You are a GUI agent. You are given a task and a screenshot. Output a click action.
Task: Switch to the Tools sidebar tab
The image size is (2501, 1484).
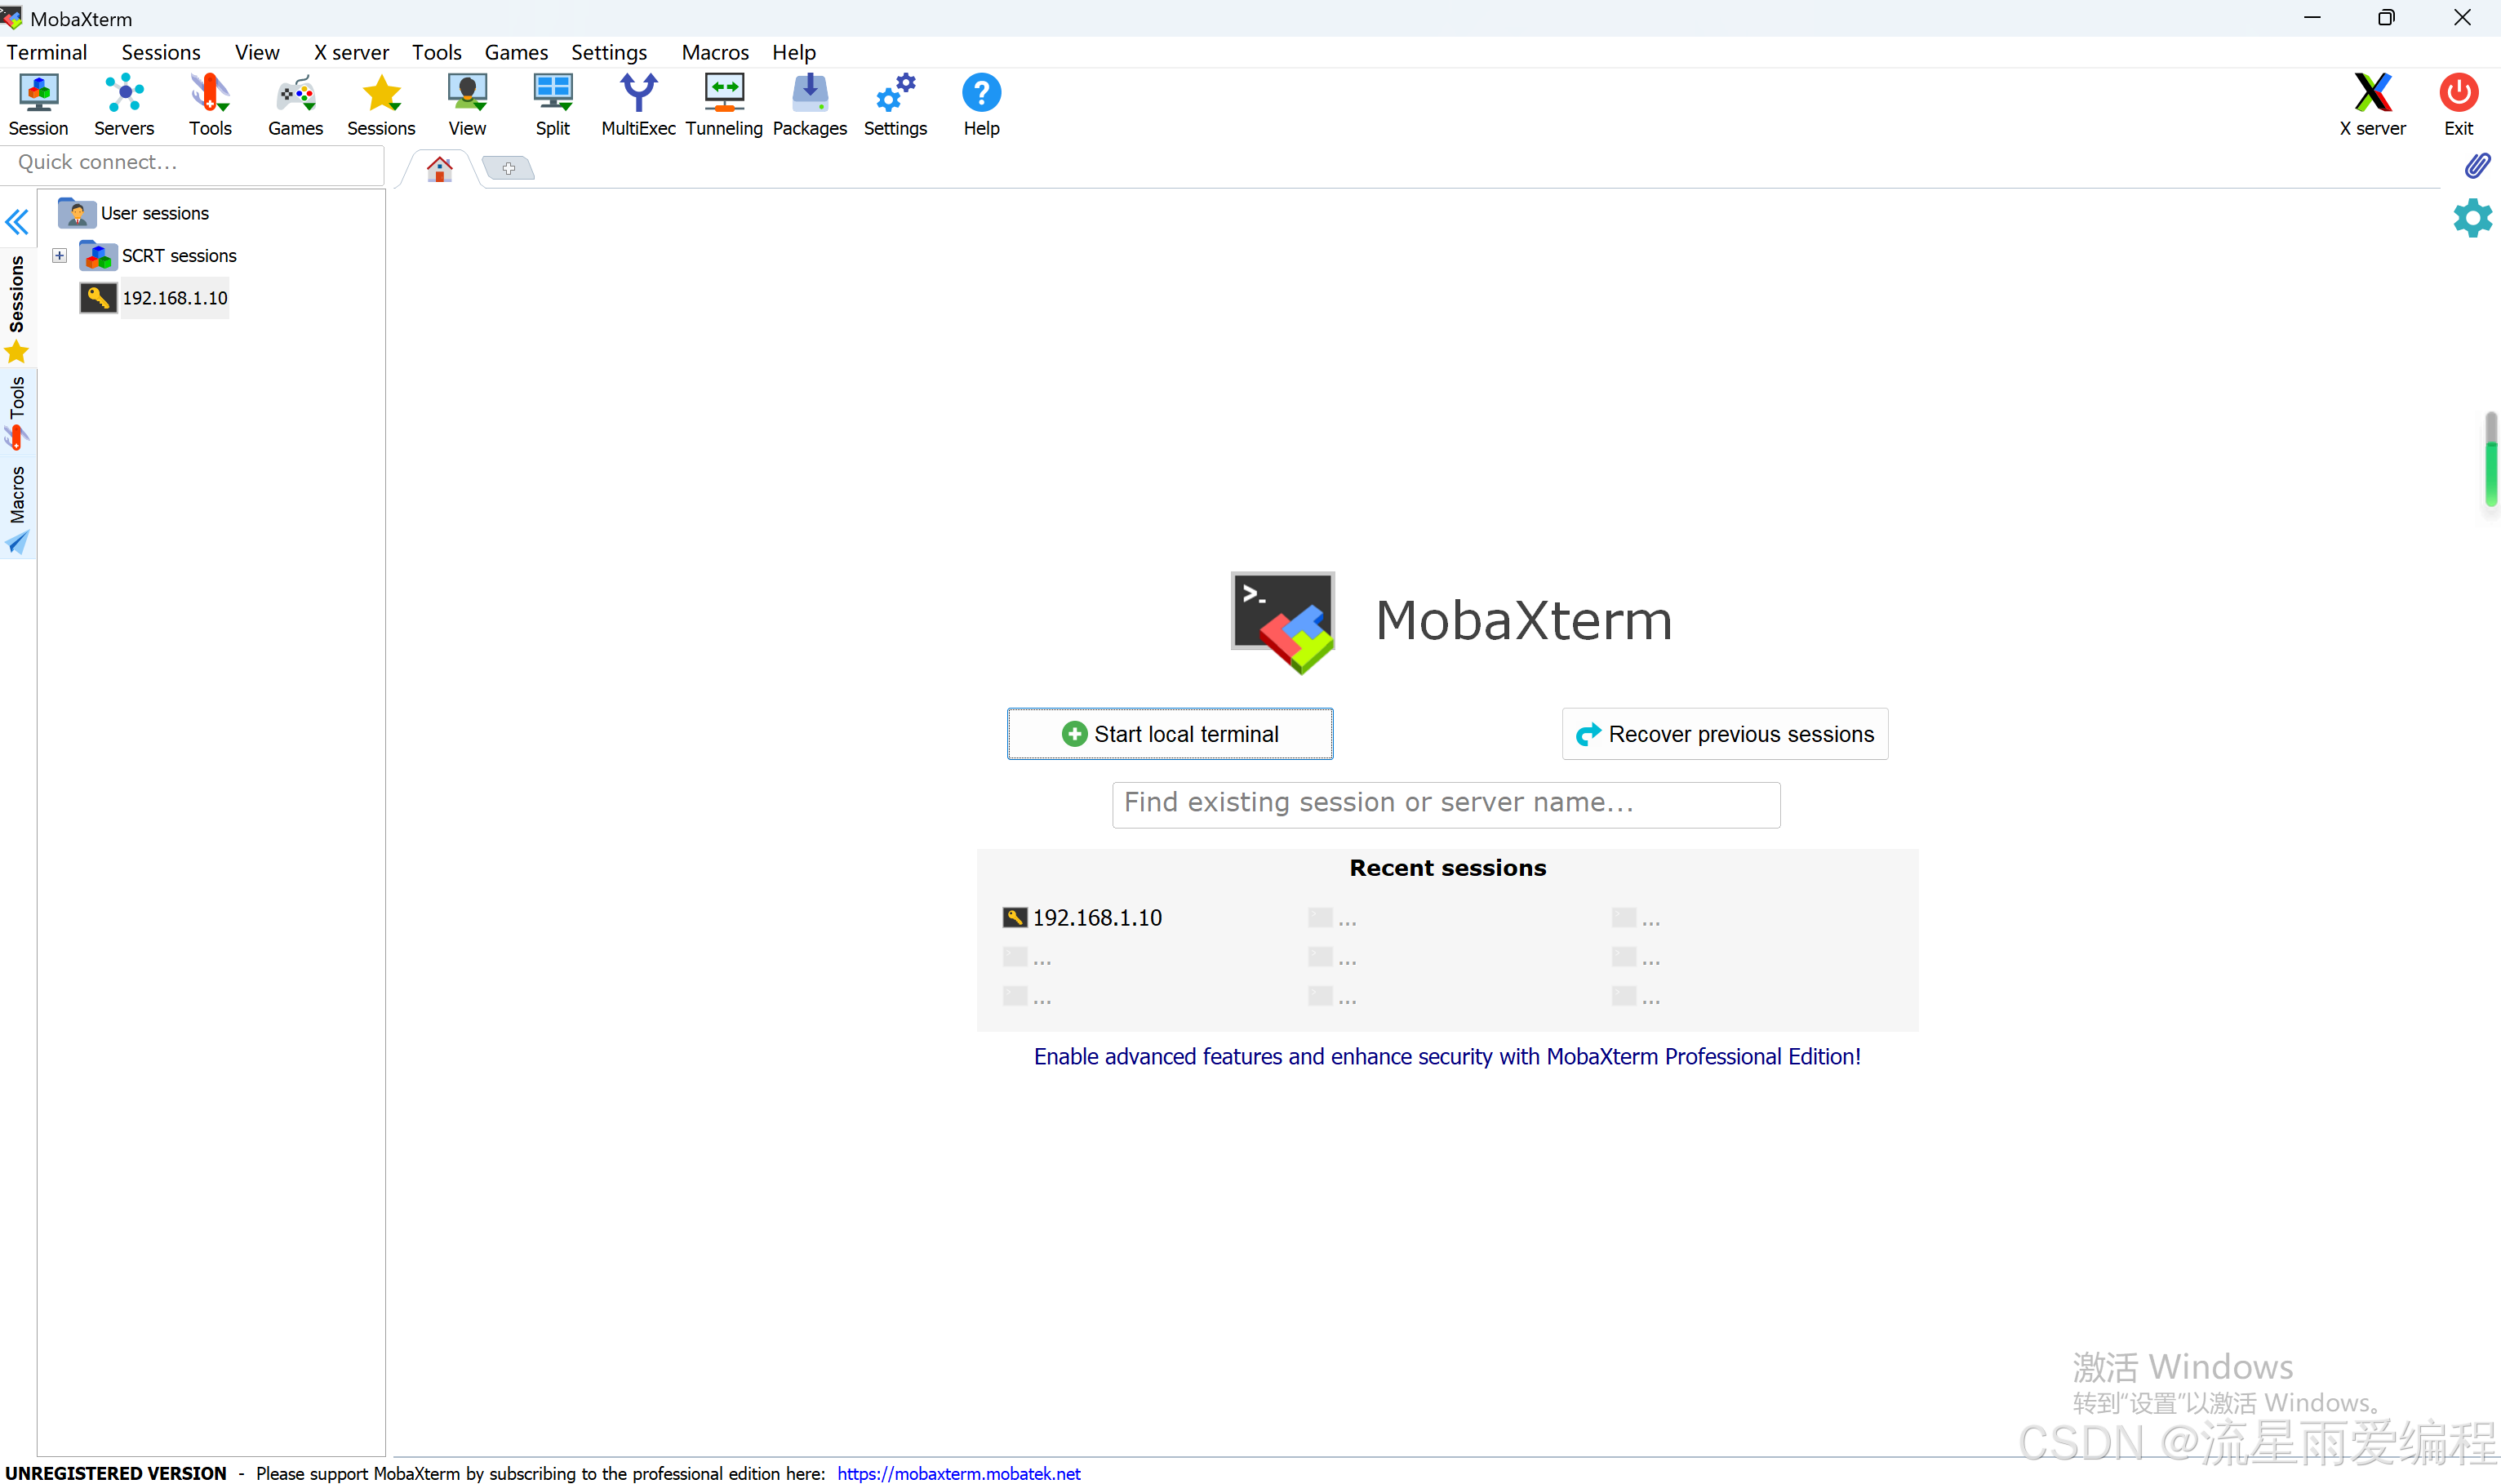click(17, 410)
